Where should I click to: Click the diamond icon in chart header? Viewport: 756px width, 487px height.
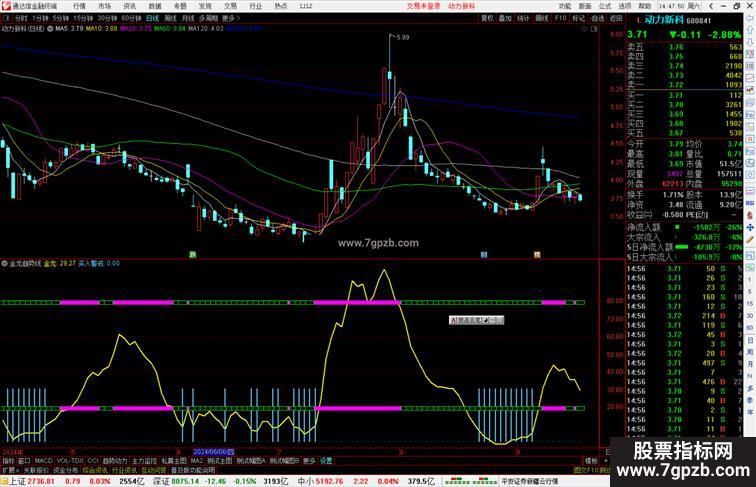[584, 29]
